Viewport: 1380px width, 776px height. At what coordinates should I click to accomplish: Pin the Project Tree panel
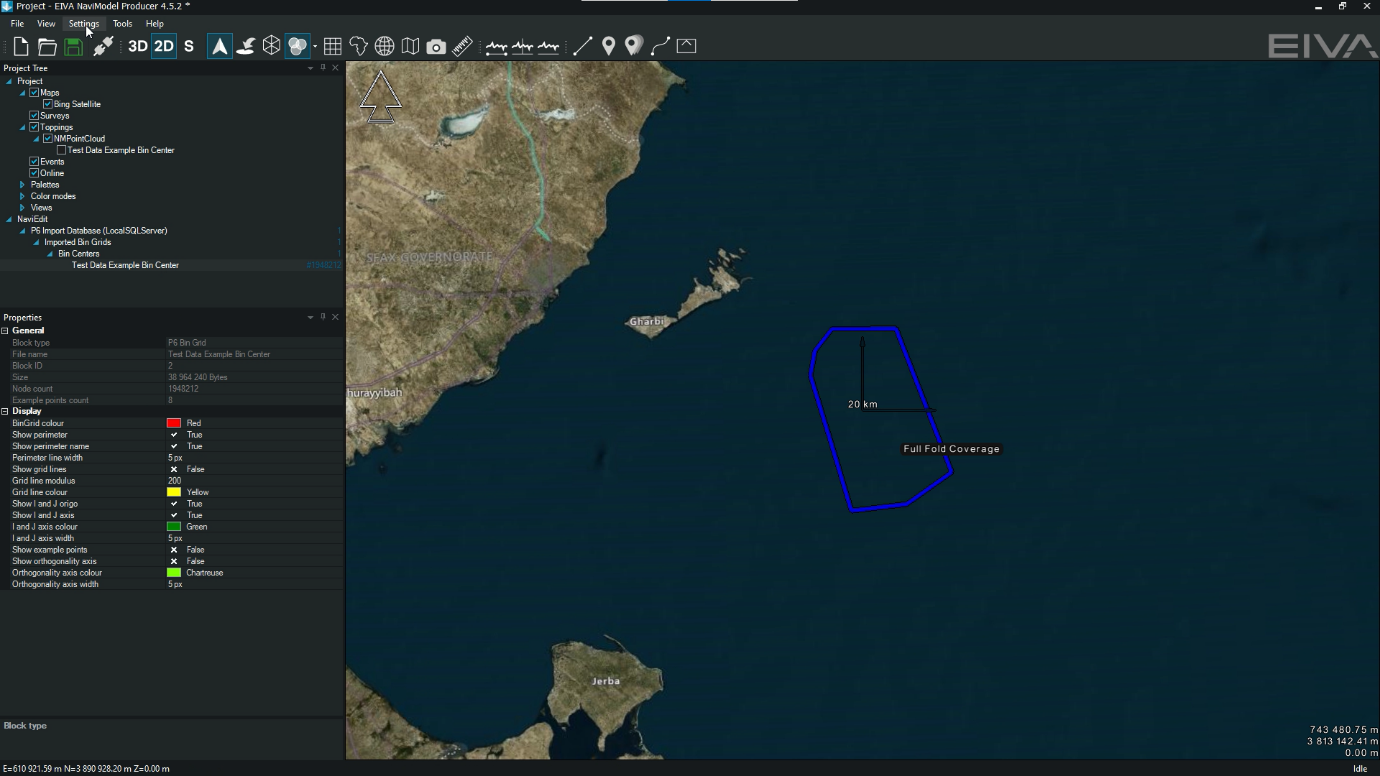[321, 69]
